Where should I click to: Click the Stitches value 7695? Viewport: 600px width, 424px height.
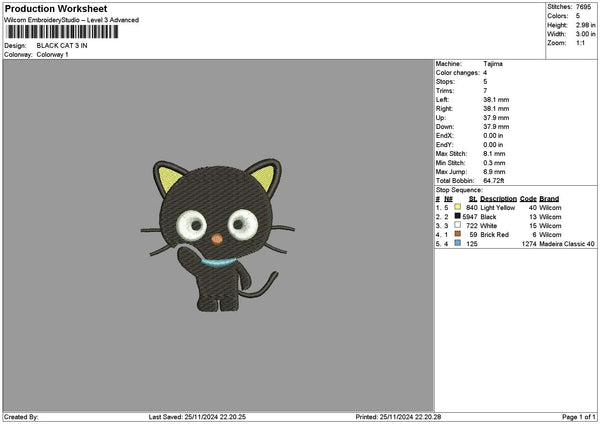pyautogui.click(x=583, y=7)
